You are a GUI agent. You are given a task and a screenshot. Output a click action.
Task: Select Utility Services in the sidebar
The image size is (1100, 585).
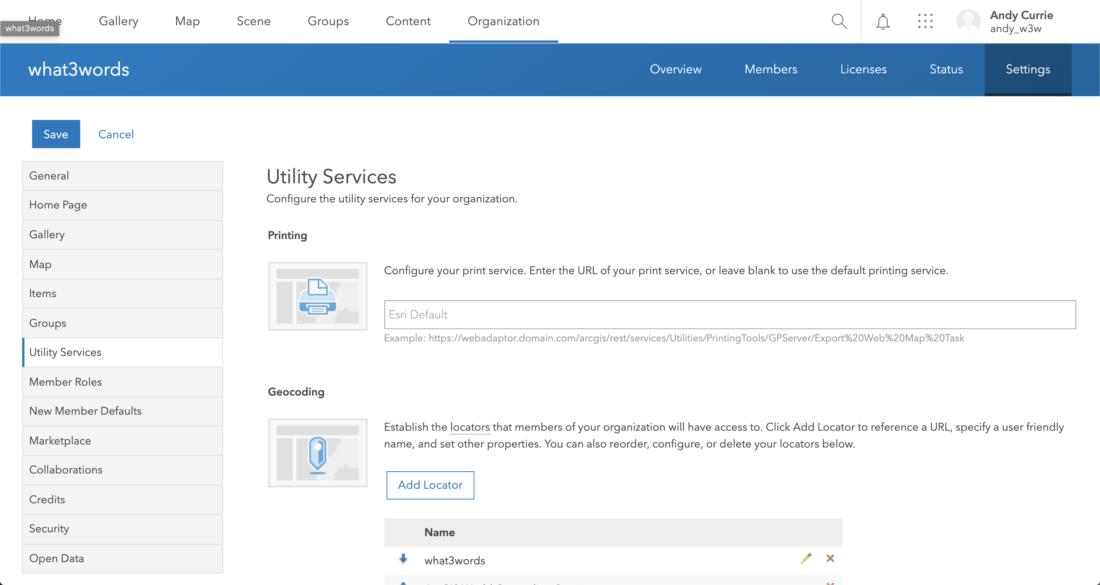(x=123, y=352)
